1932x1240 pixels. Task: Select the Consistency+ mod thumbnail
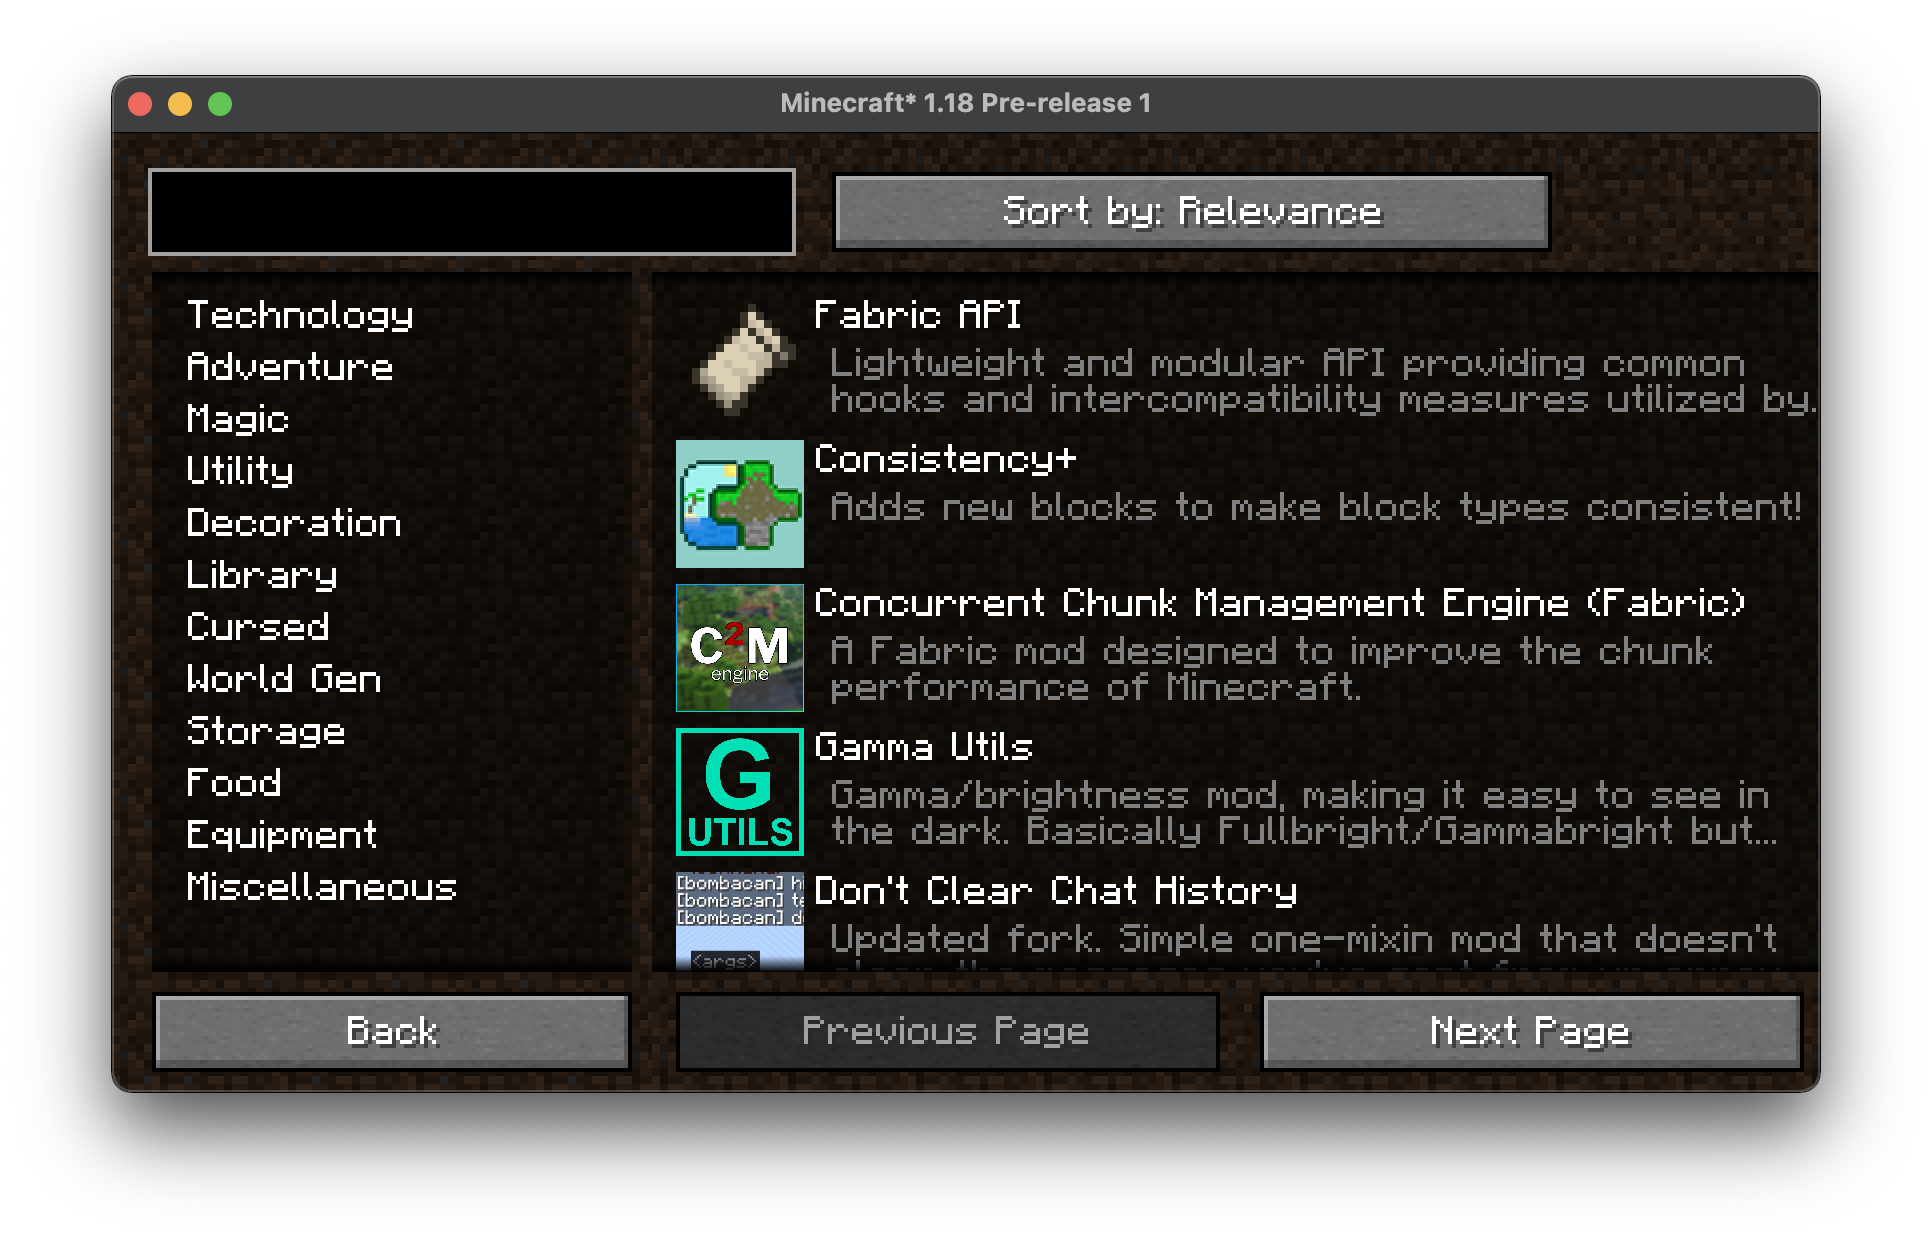pos(740,504)
